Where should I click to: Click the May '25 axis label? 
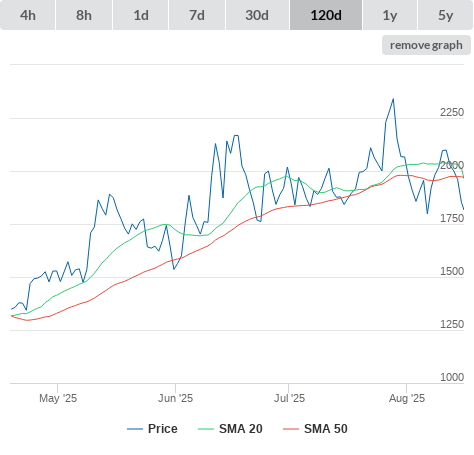click(58, 398)
